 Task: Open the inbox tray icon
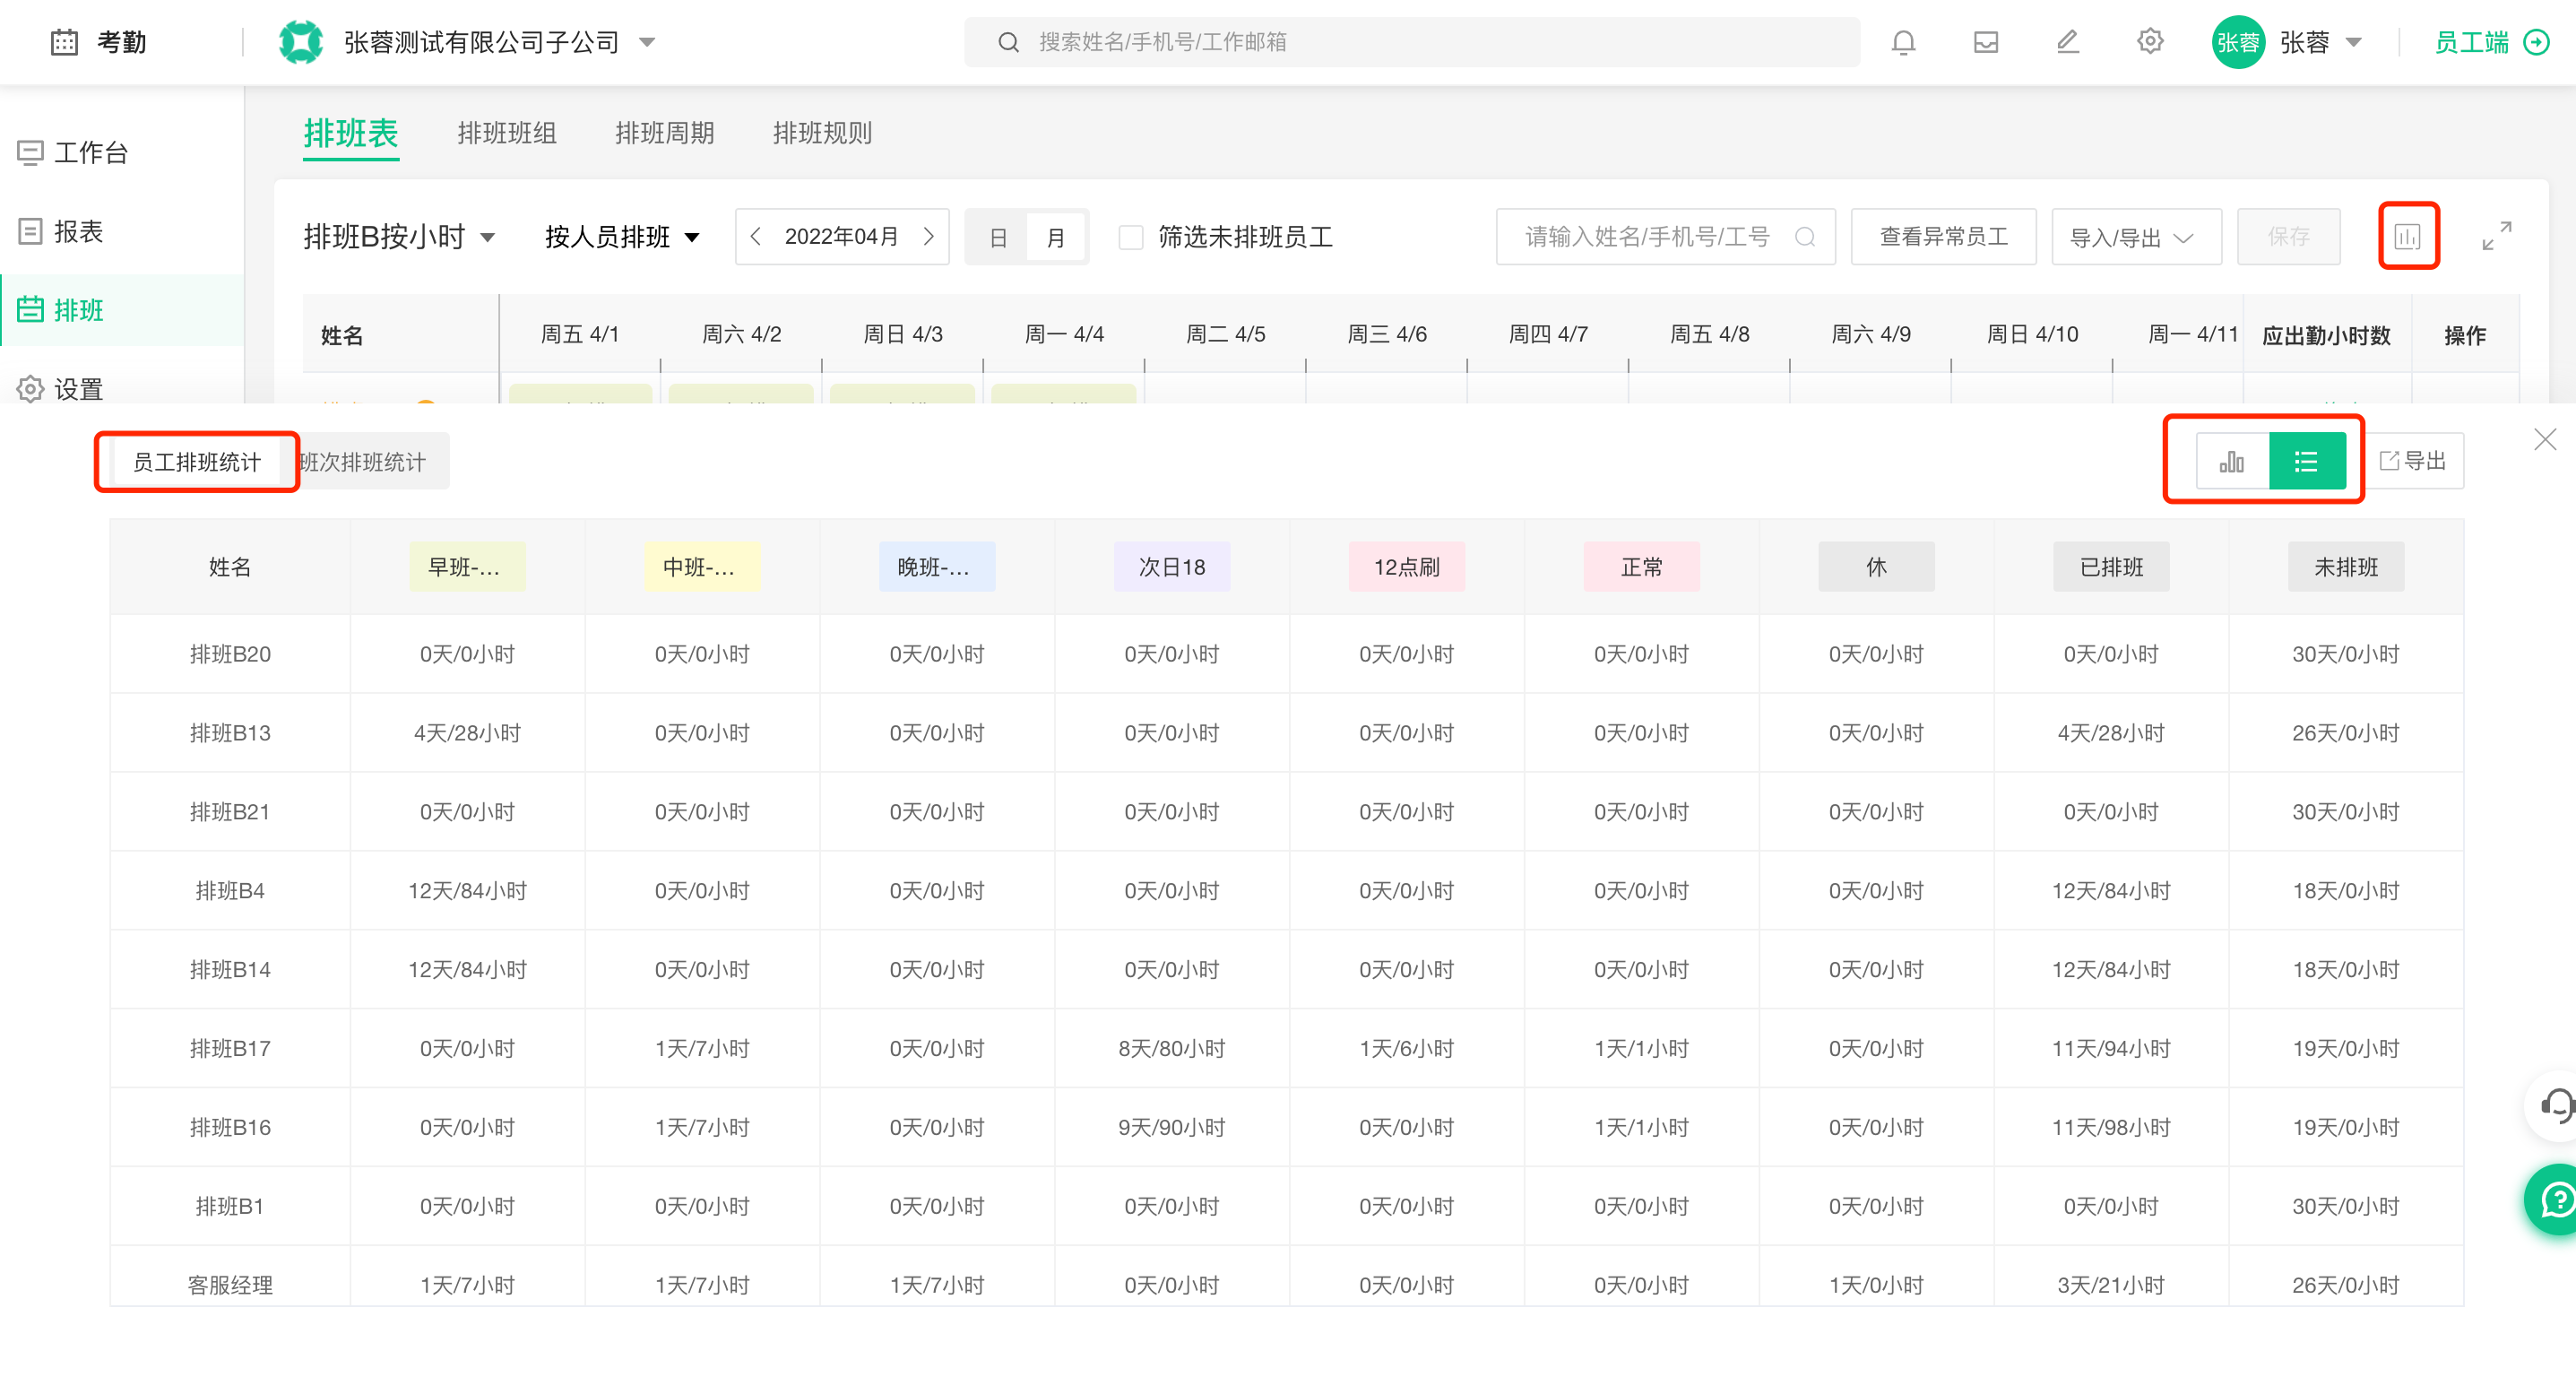1985,42
